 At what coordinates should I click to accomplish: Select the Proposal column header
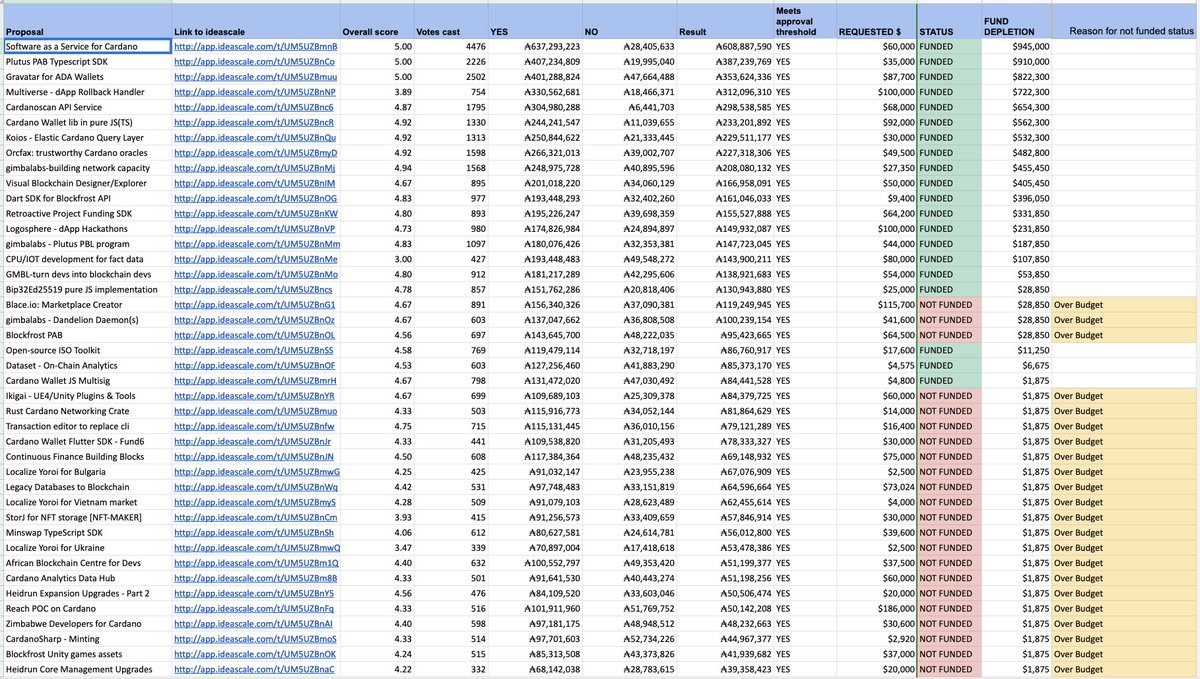[85, 21]
